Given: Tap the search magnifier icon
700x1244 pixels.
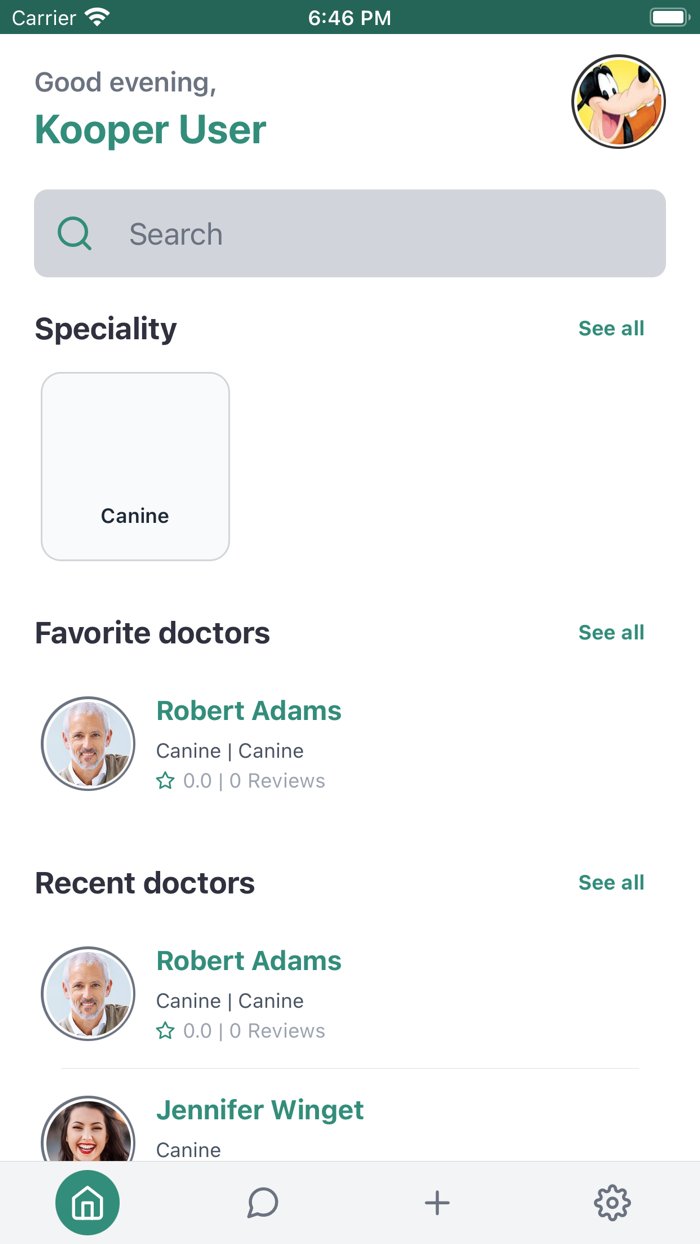Looking at the screenshot, I should pyautogui.click(x=75, y=234).
